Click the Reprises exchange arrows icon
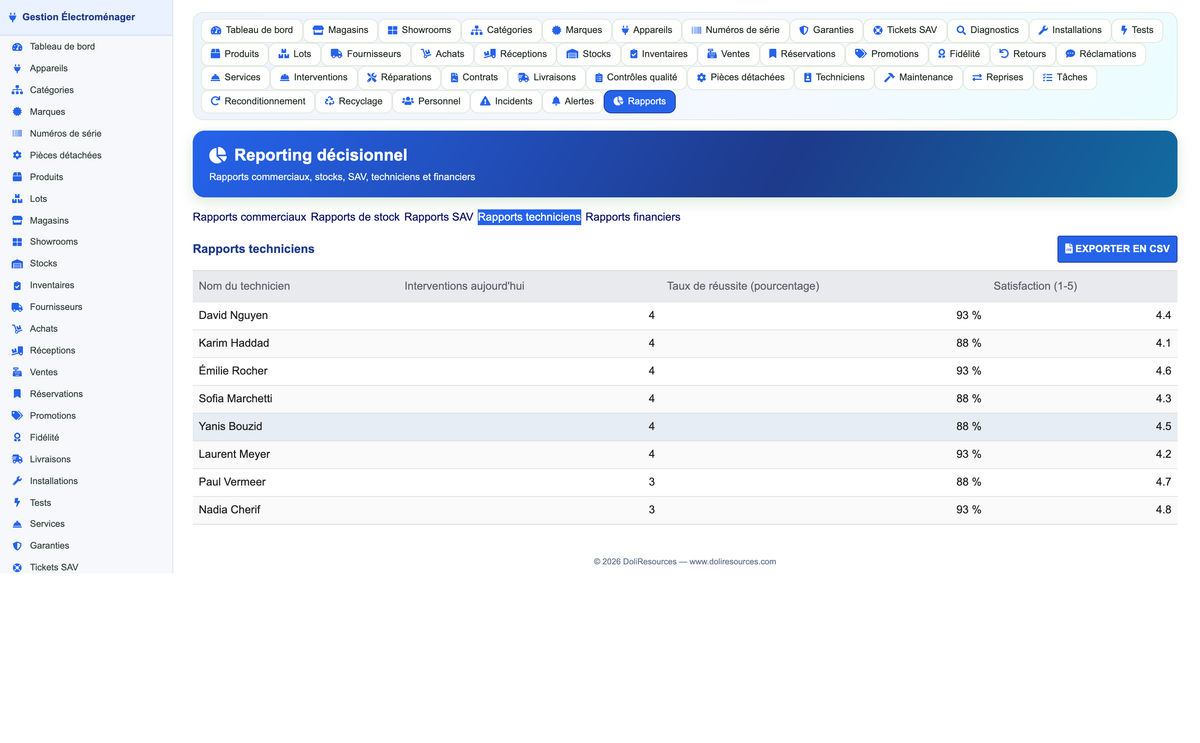 977,78
